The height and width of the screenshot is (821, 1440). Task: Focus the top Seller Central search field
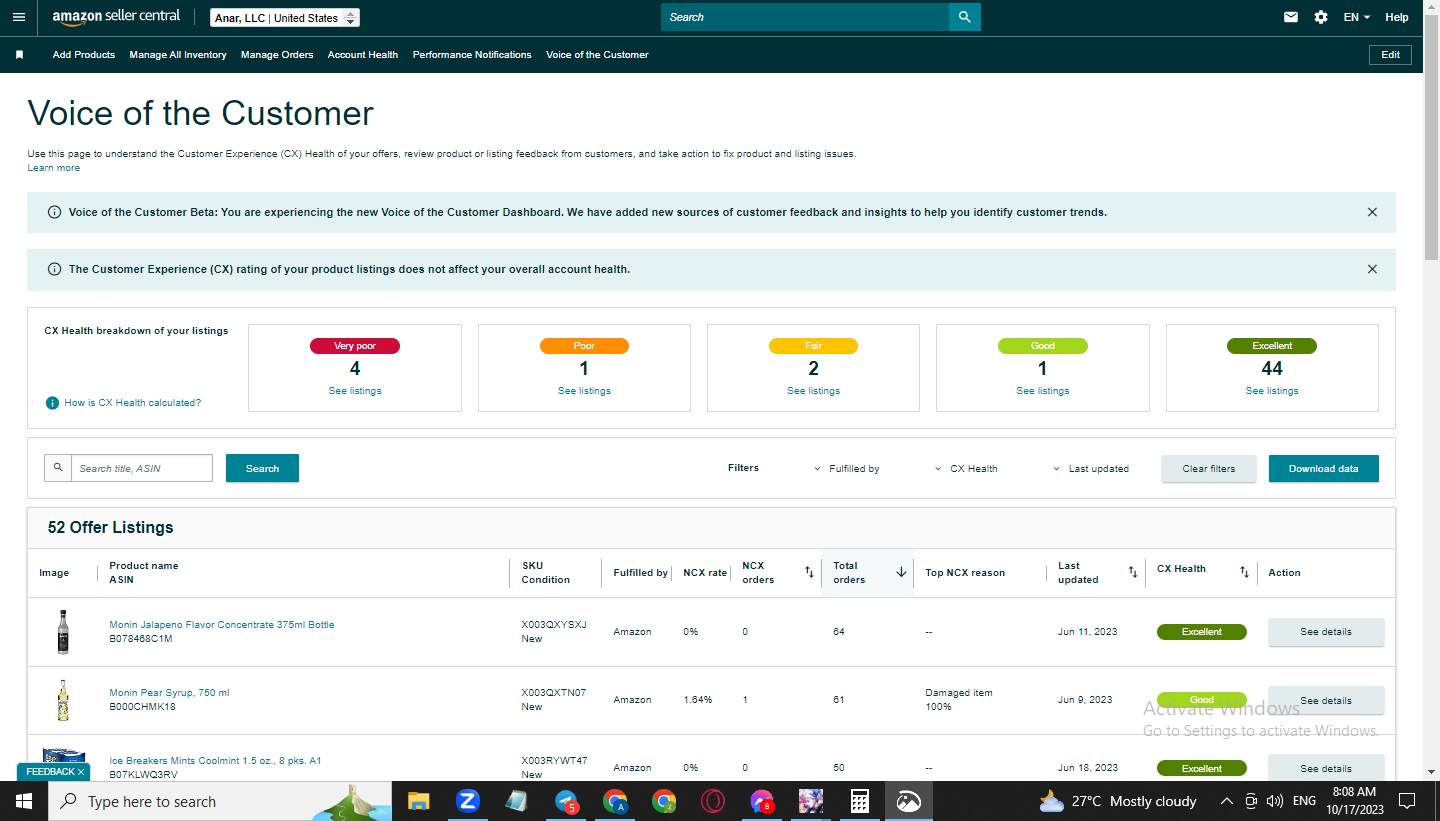pos(805,17)
